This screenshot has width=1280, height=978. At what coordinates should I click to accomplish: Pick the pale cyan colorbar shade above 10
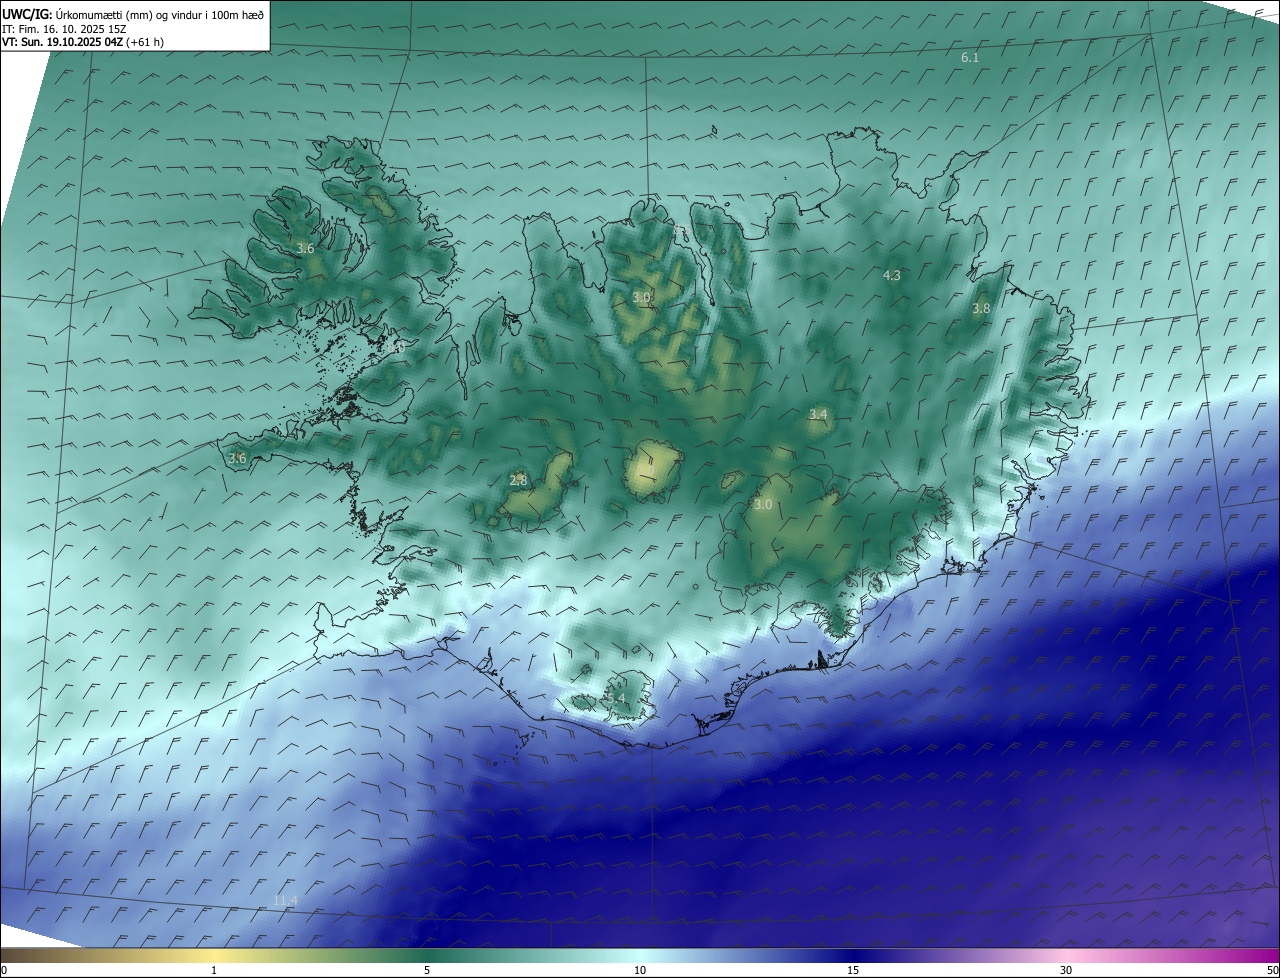click(640, 956)
